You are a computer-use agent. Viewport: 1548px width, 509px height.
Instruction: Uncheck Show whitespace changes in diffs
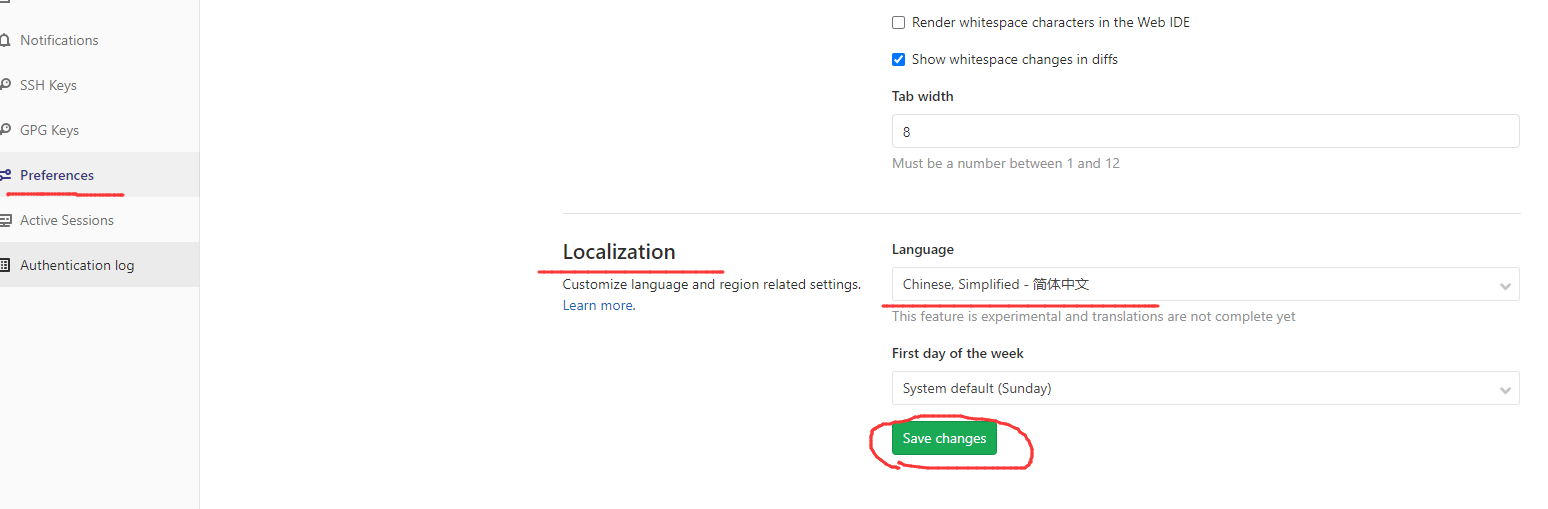tap(898, 59)
